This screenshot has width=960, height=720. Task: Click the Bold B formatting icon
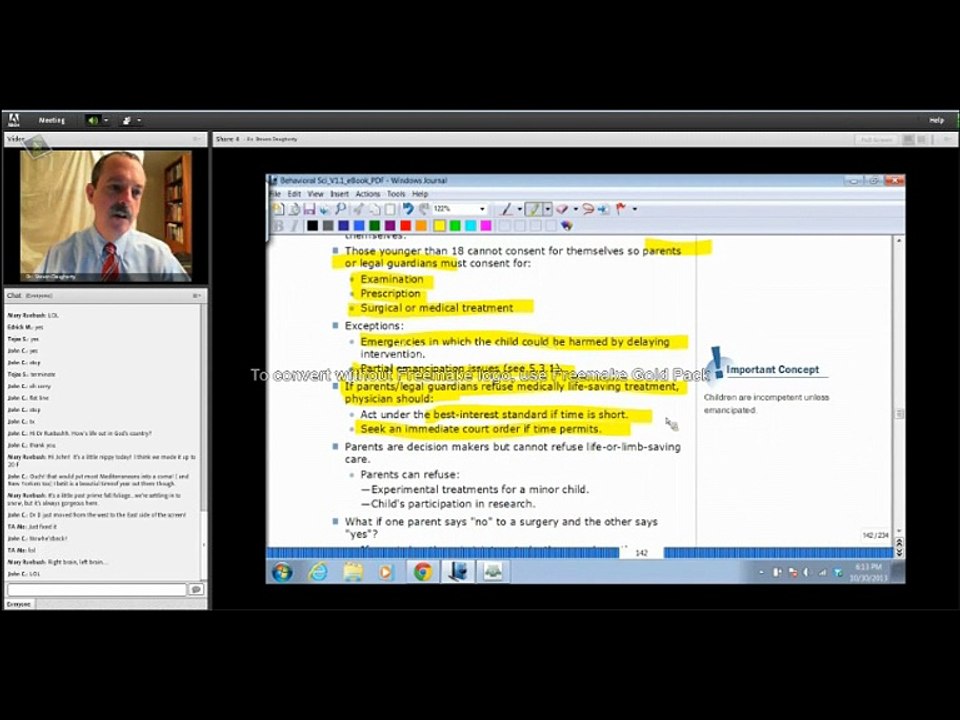point(279,226)
